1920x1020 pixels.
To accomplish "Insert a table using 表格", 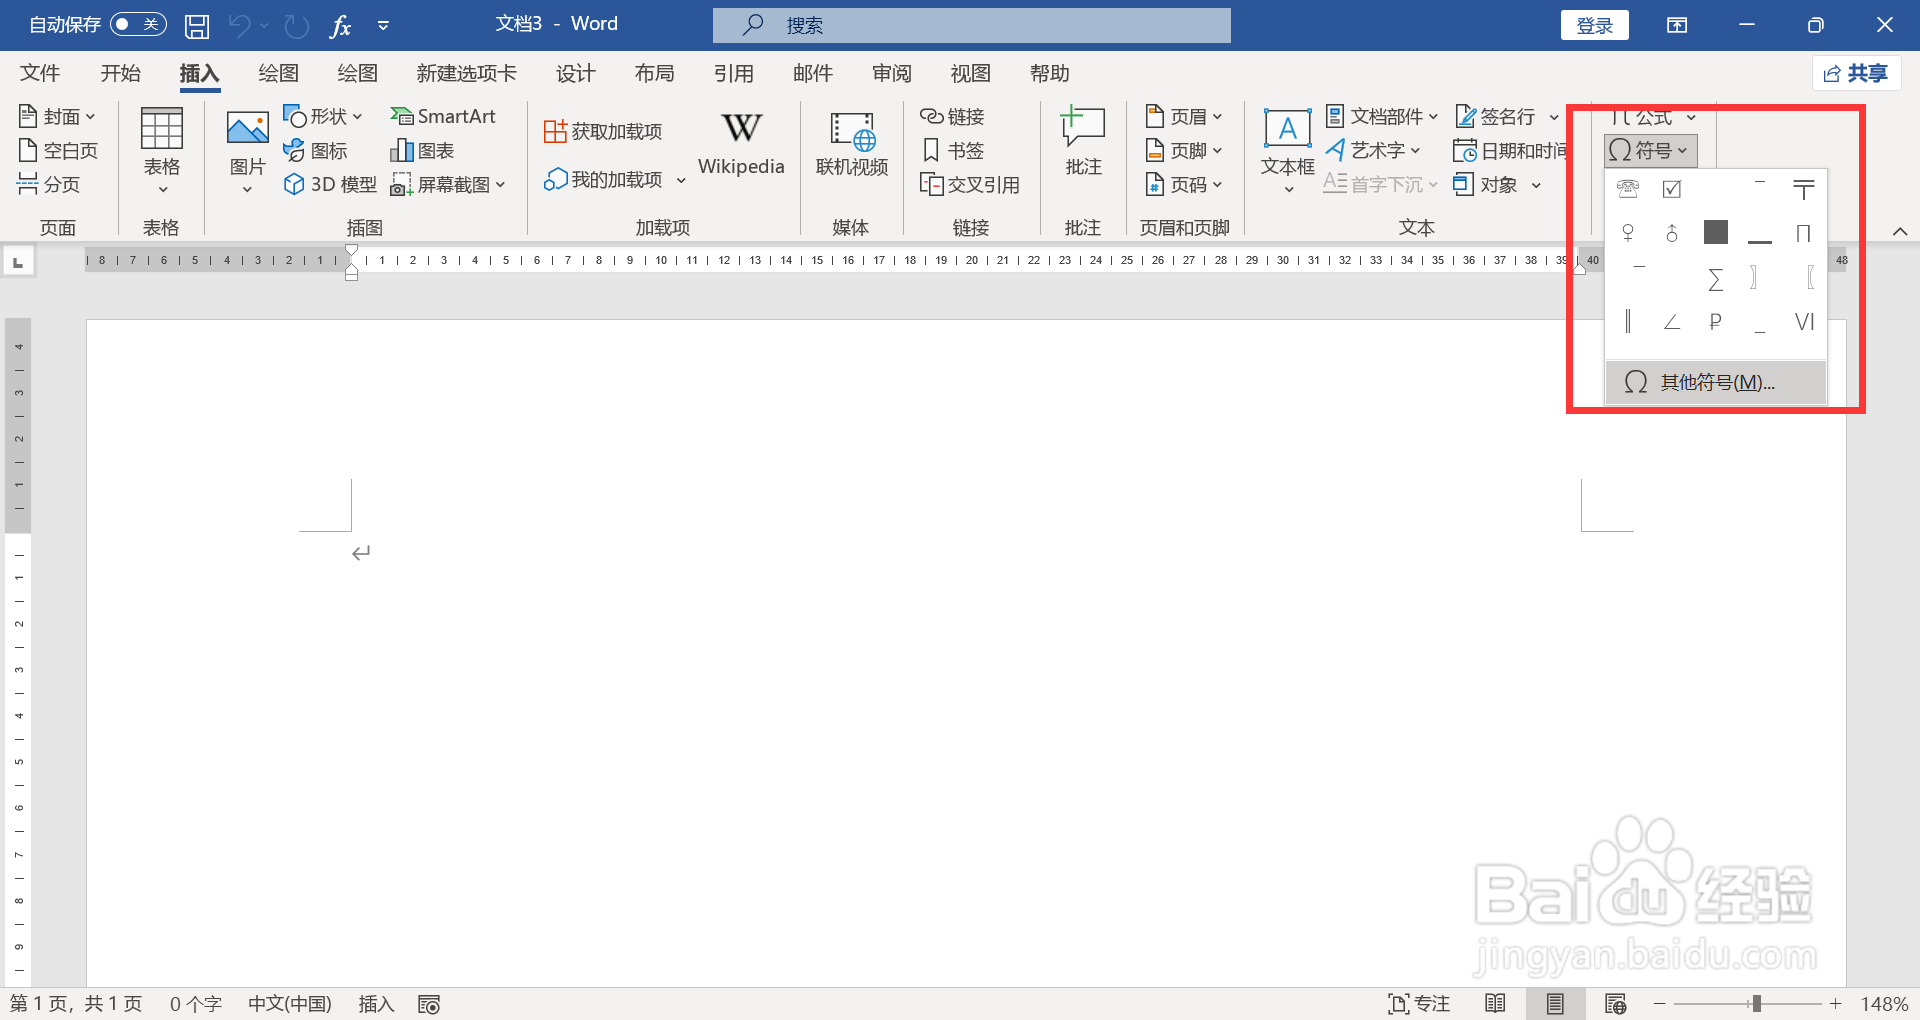I will click(161, 150).
